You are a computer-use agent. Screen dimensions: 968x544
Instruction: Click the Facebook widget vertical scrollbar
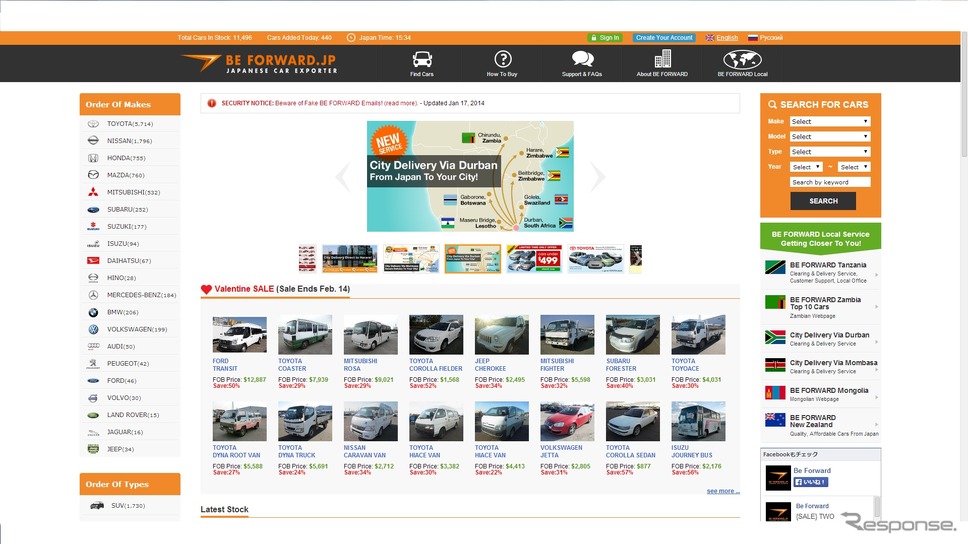(877, 507)
